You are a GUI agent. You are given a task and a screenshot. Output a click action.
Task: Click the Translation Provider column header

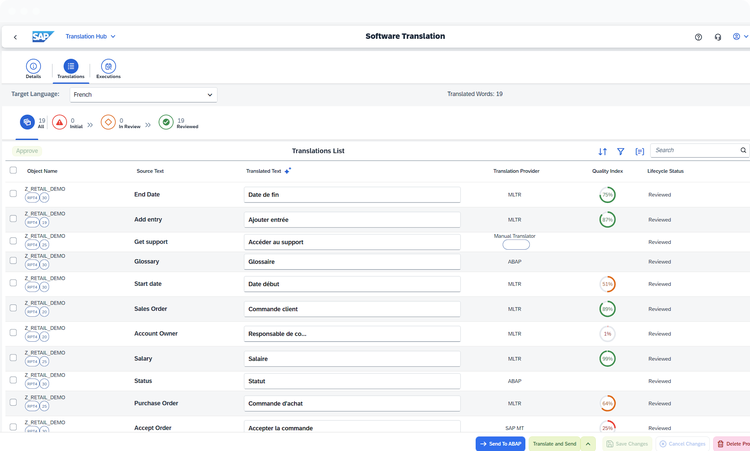516,171
